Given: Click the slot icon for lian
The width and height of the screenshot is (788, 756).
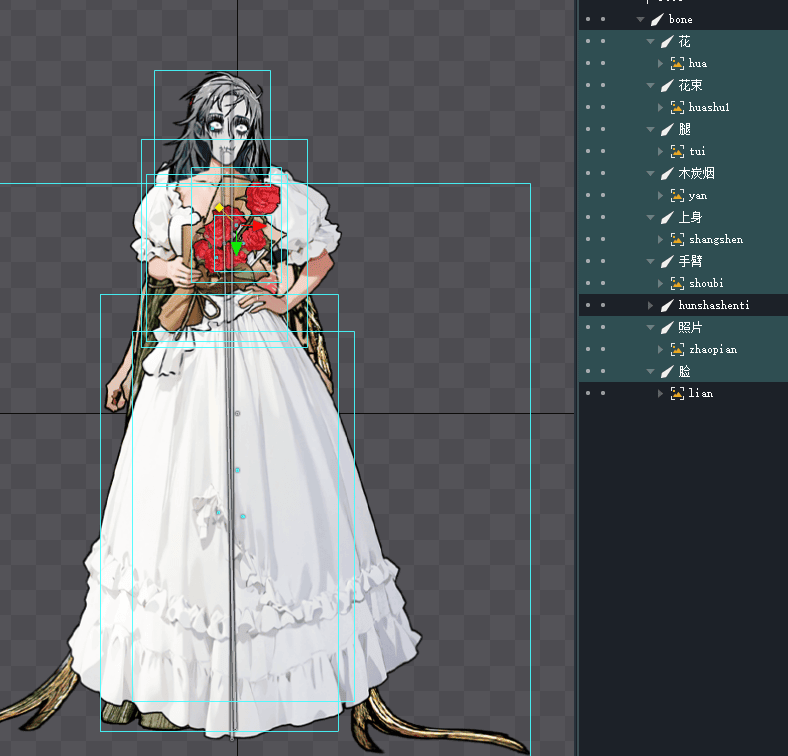Looking at the screenshot, I should (x=677, y=394).
